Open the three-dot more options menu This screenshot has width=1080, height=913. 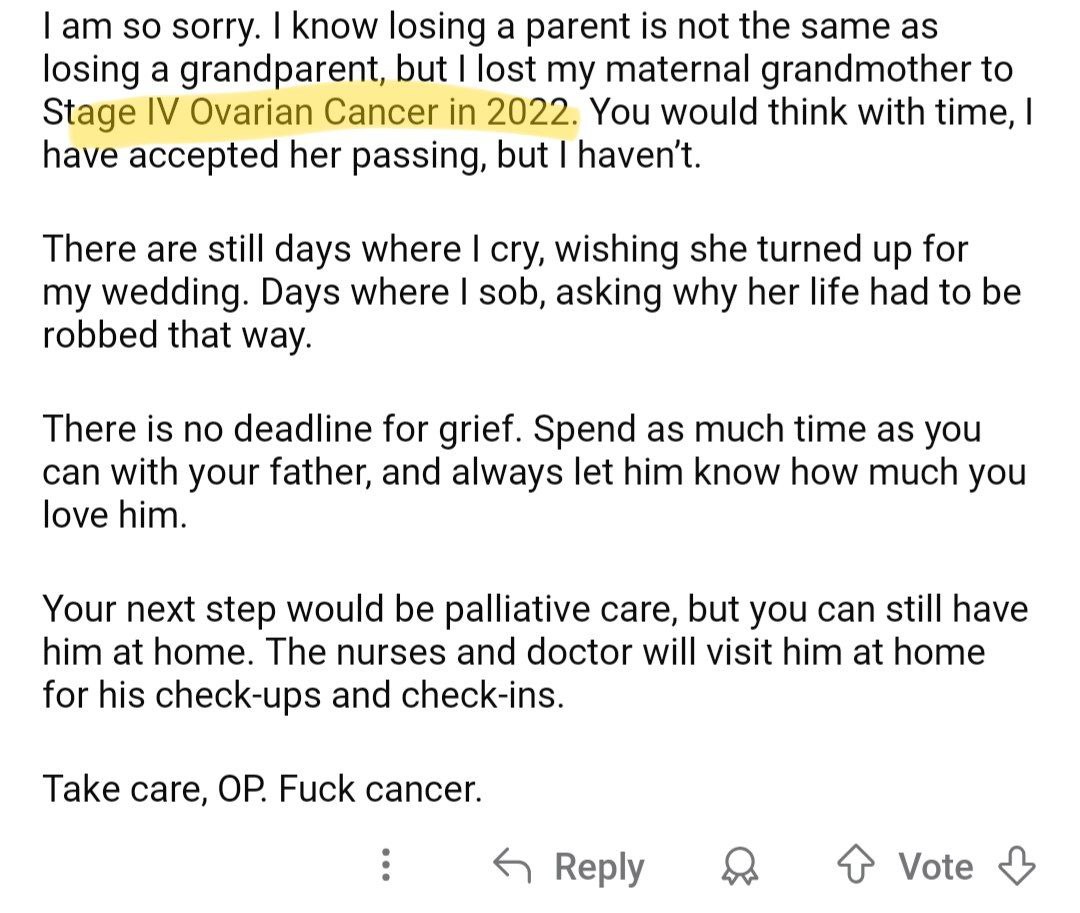pos(386,865)
